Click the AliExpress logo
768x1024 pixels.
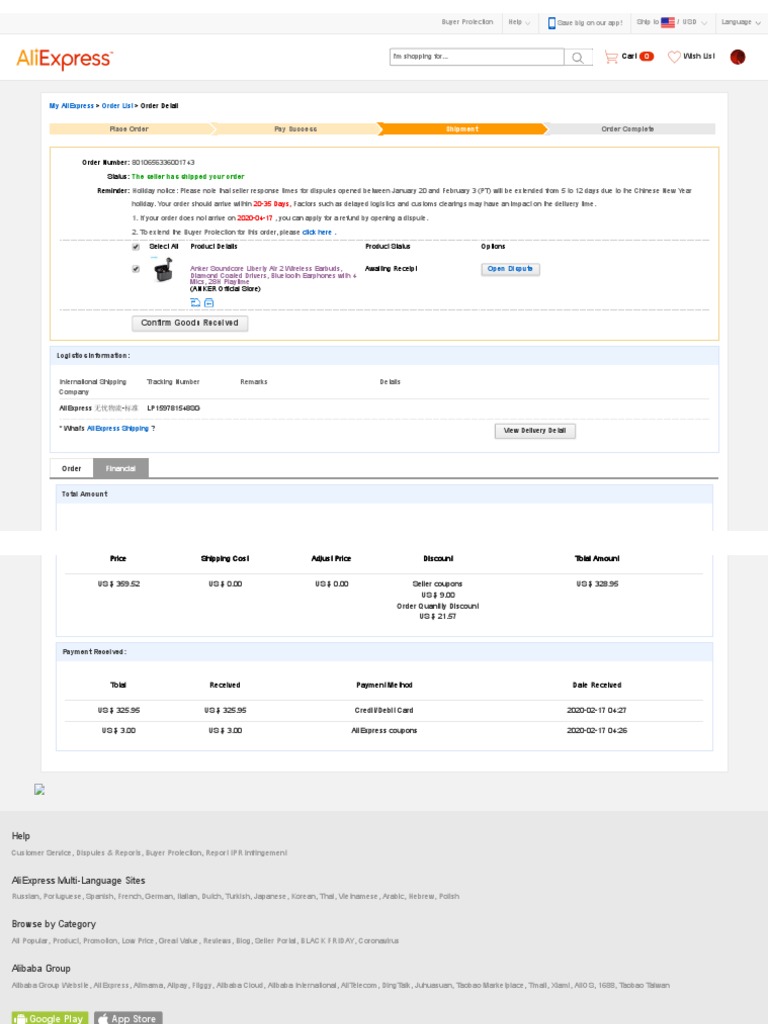click(x=64, y=59)
